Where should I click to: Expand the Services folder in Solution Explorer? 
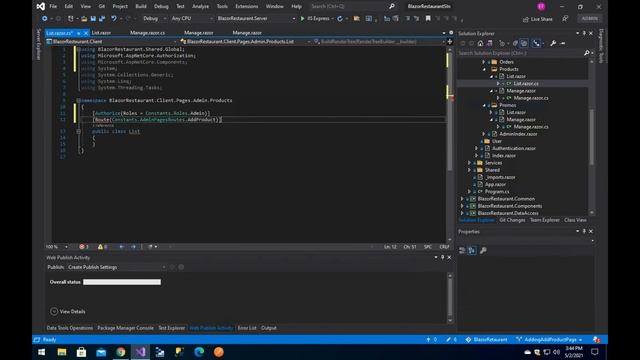point(469,163)
